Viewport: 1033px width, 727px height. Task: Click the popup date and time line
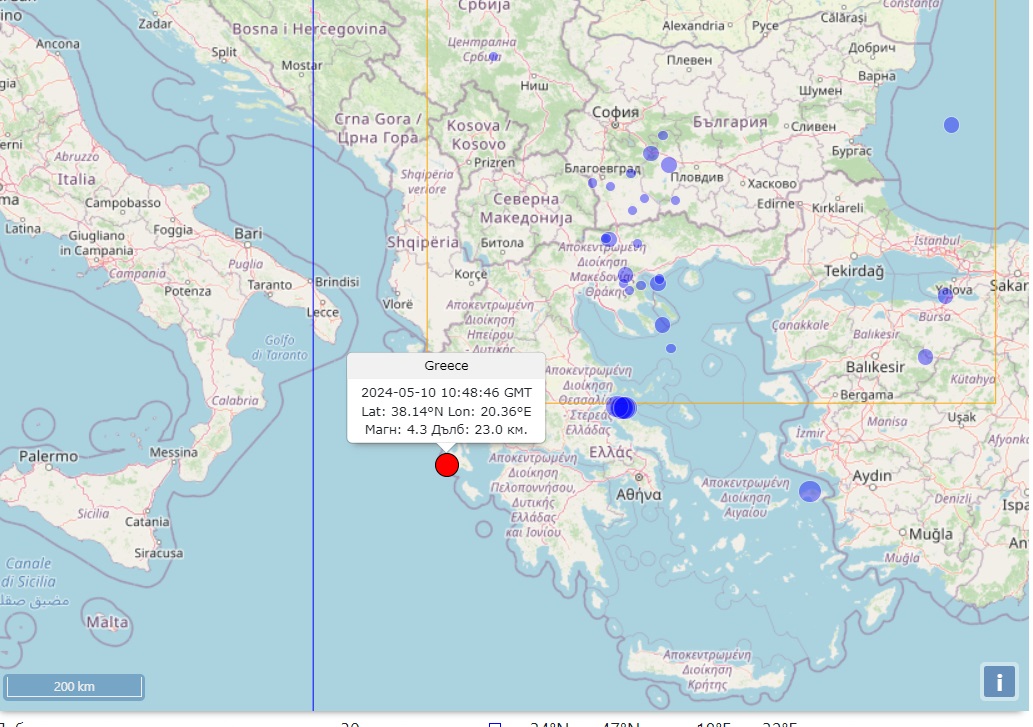tap(446, 392)
